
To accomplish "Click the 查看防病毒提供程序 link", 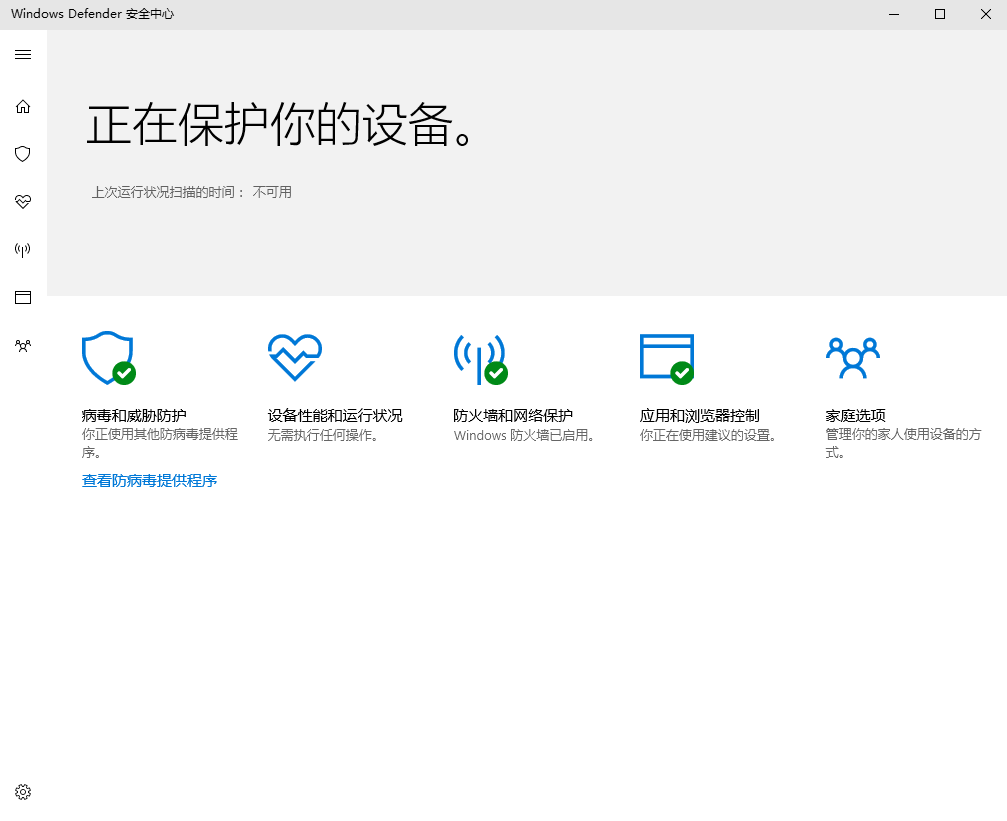I will click(149, 481).
